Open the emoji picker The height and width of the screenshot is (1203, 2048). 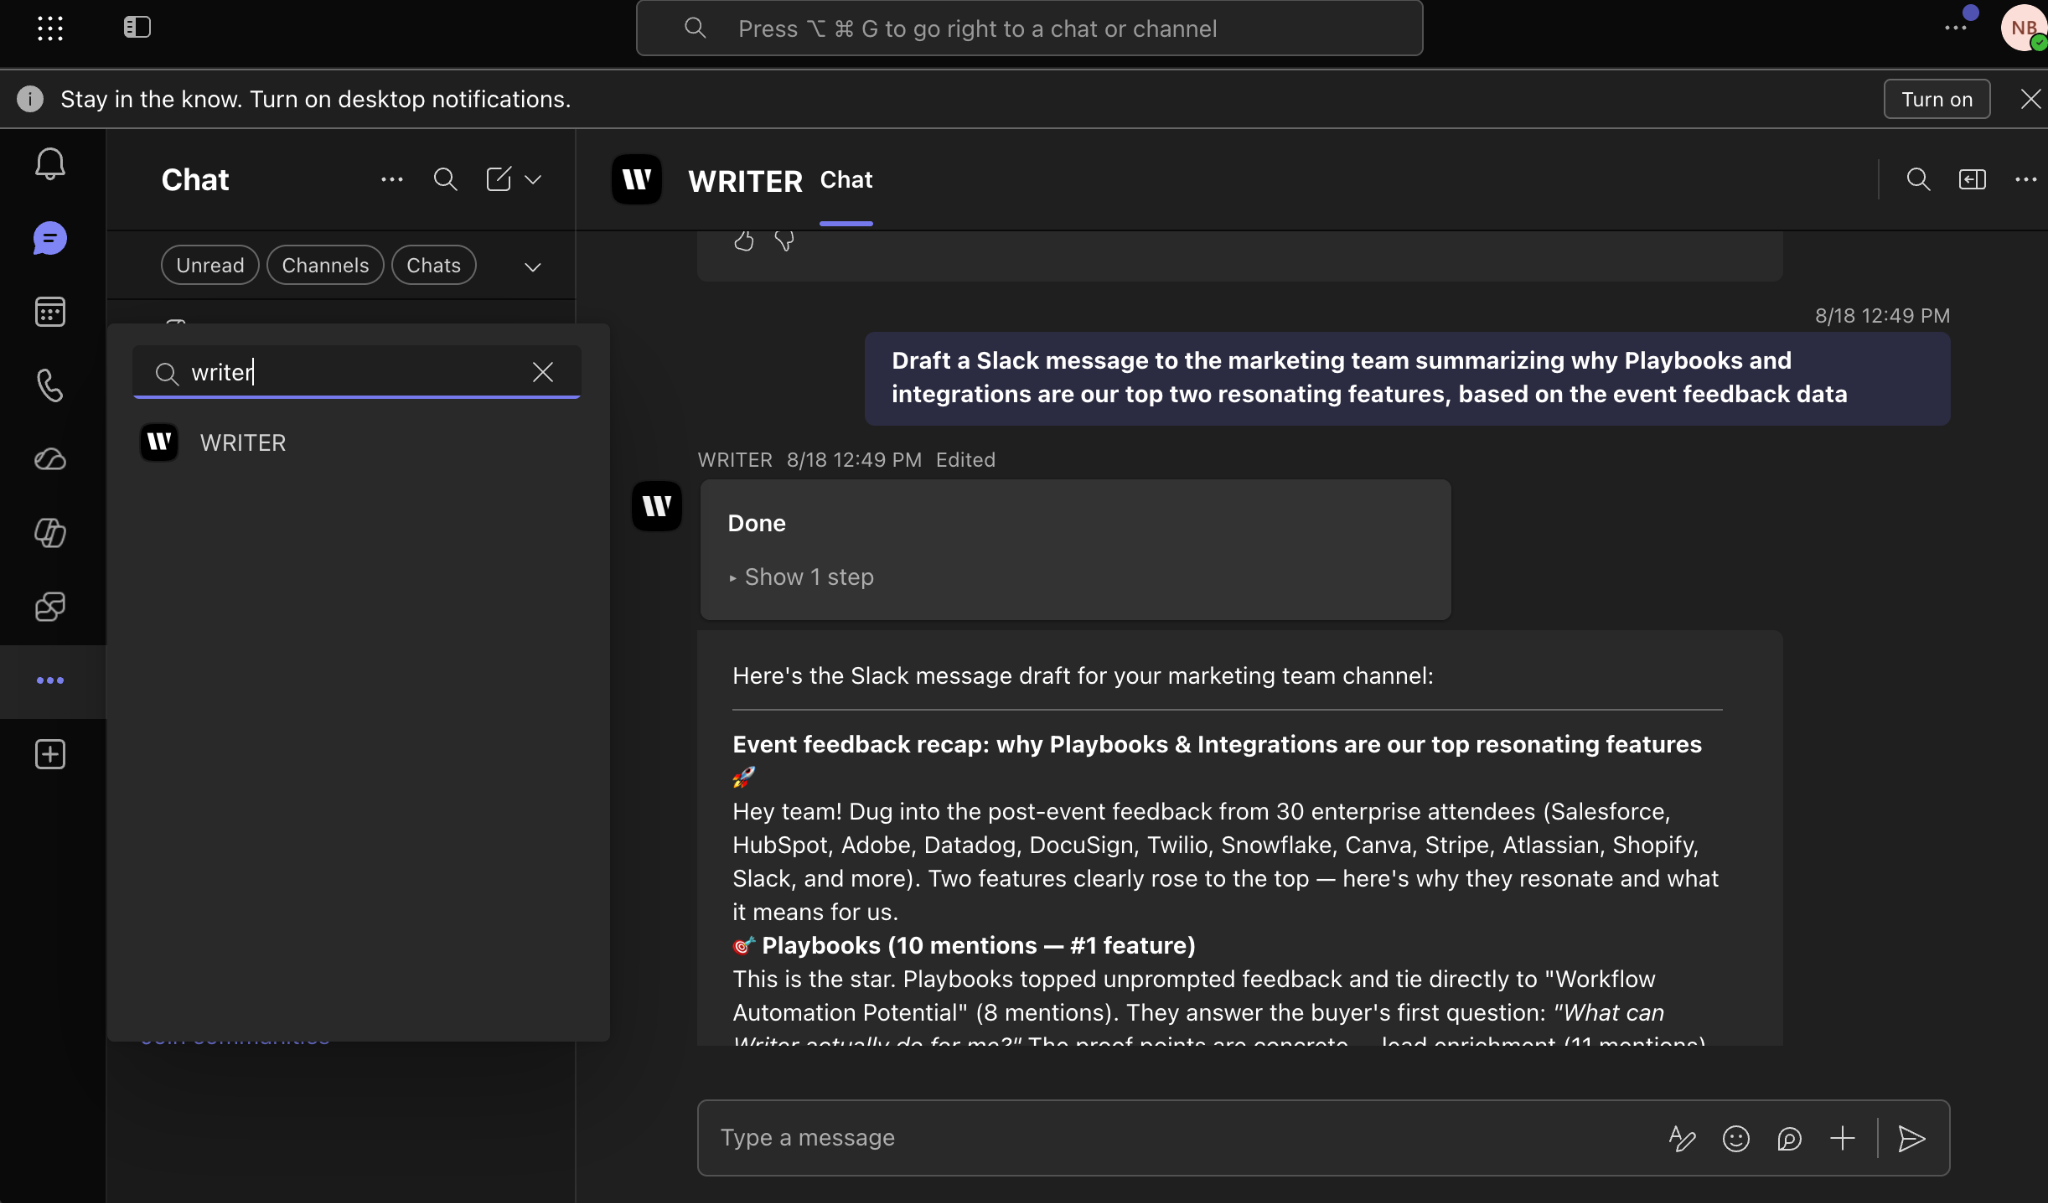point(1736,1138)
